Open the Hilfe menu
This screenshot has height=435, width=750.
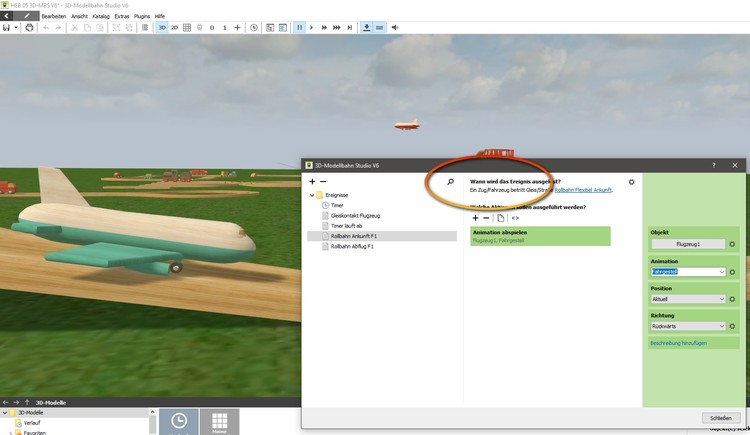pyautogui.click(x=160, y=16)
